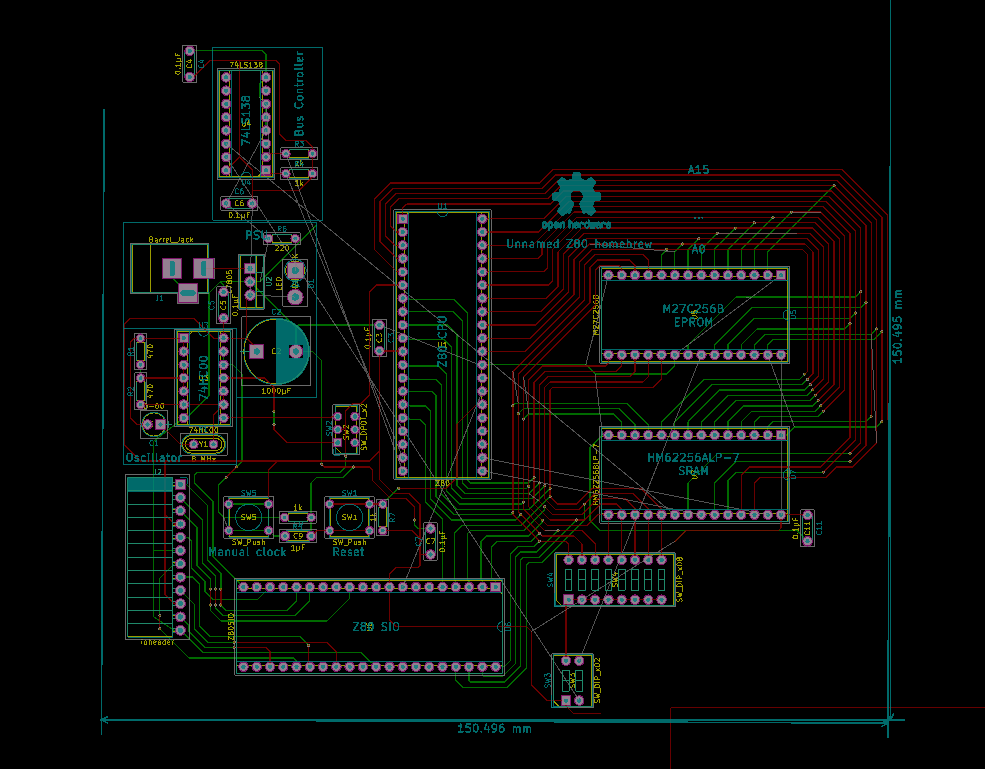
Task: Select the R2 resistor footprint
Action: tap(141, 391)
